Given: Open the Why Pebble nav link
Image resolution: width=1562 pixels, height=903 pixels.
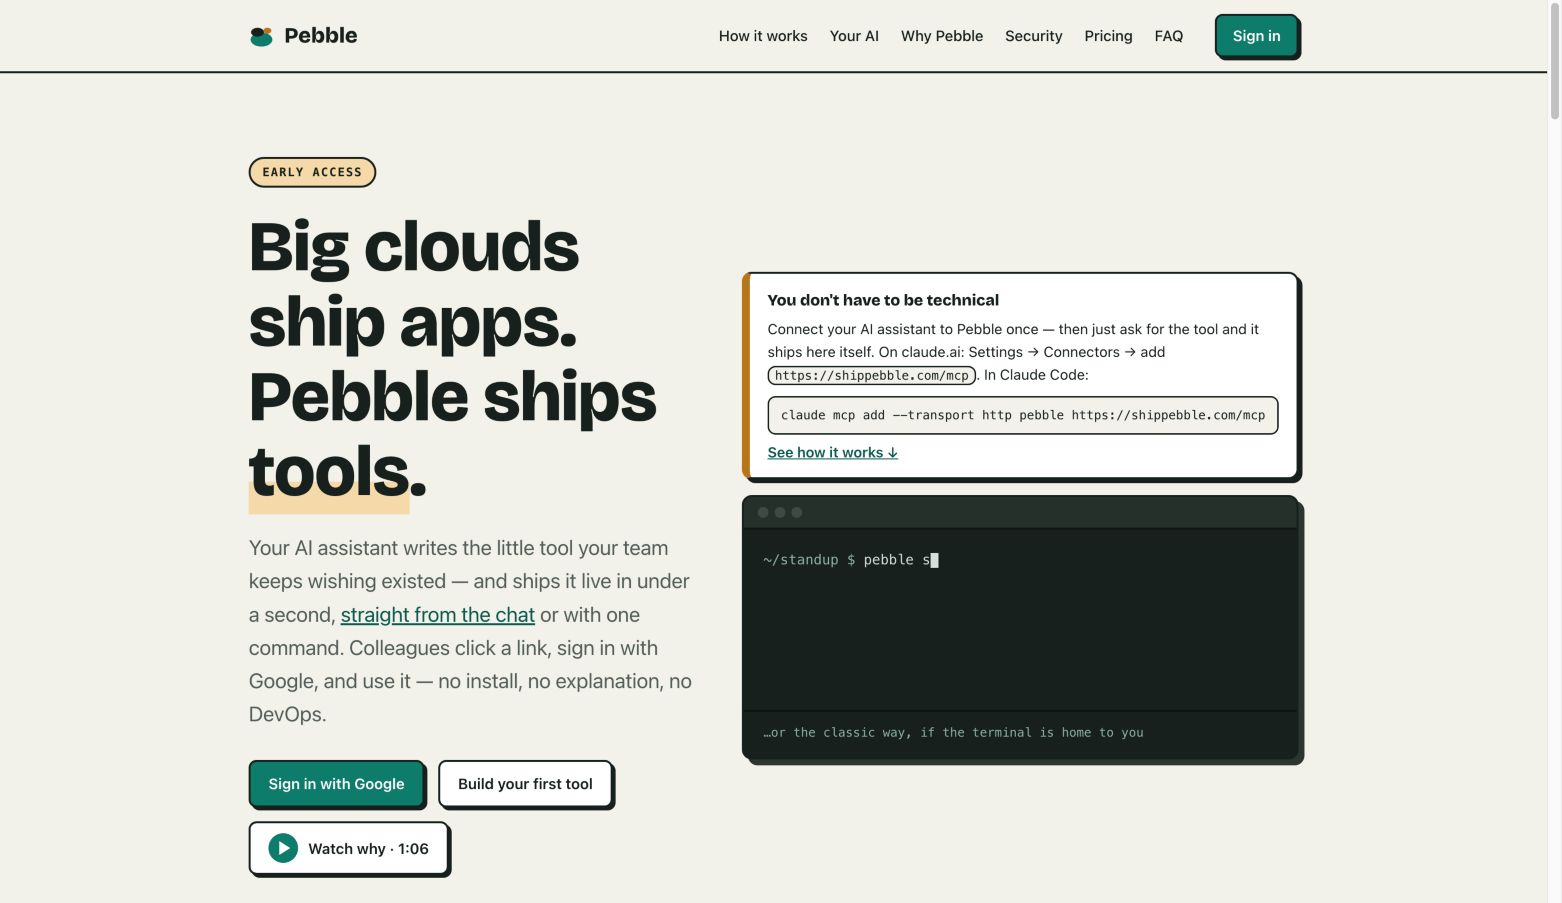Looking at the screenshot, I should pyautogui.click(x=942, y=36).
